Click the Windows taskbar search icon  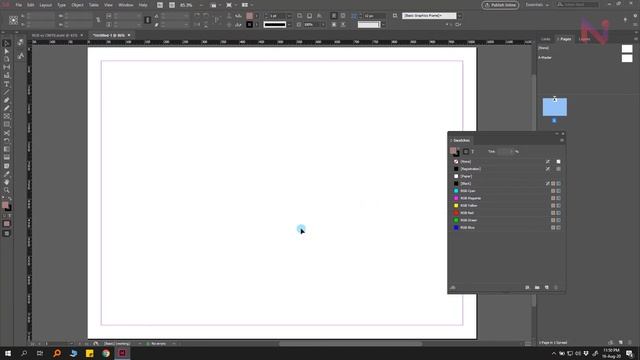24,353
